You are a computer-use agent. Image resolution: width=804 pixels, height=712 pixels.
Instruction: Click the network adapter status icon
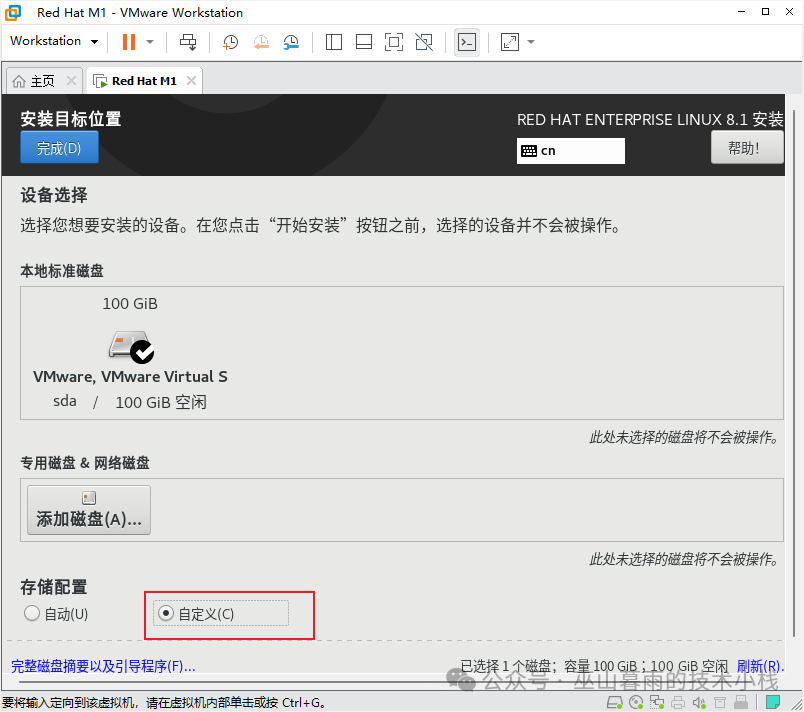click(658, 703)
